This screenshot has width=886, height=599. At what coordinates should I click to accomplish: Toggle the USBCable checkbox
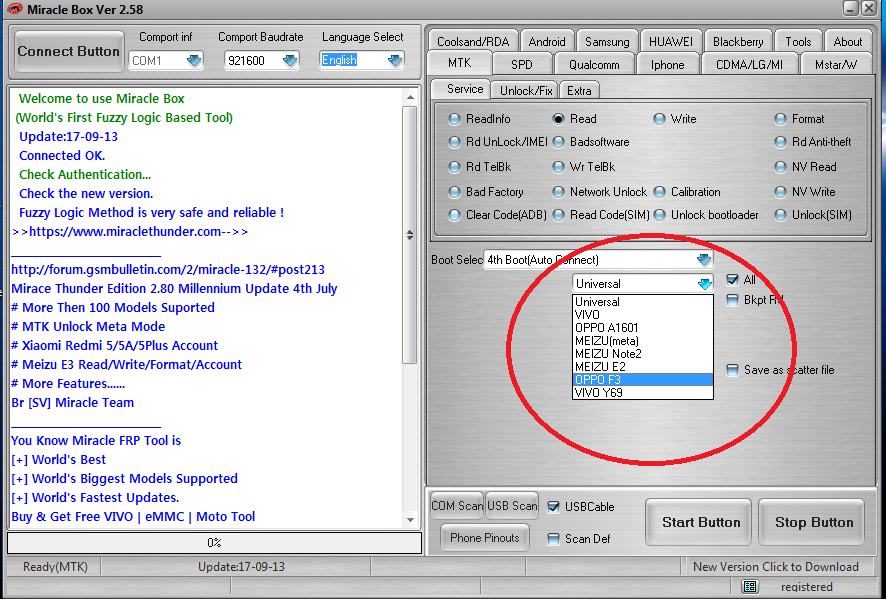click(x=554, y=507)
